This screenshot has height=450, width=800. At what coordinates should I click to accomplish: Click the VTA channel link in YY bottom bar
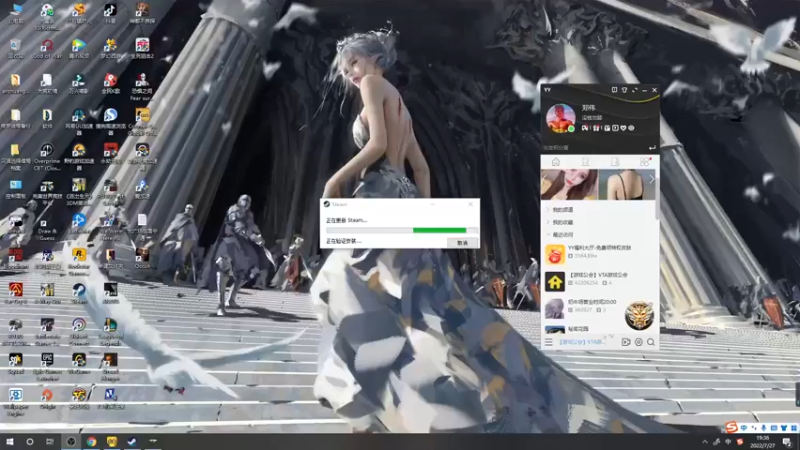pos(582,342)
